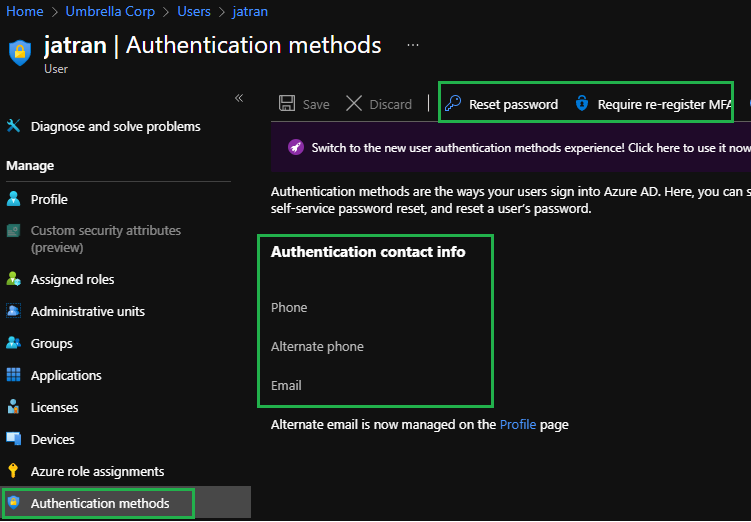The width and height of the screenshot is (751, 522).
Task: Click the Email field label
Action: tap(286, 386)
